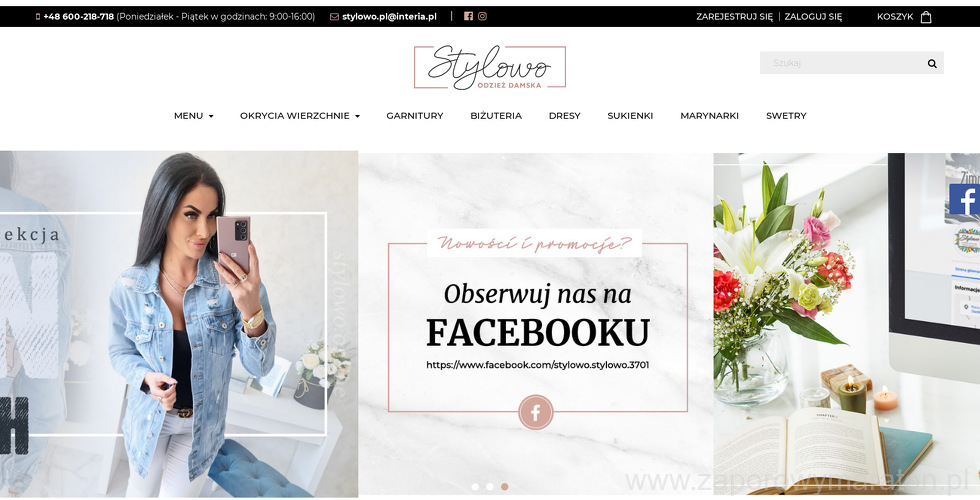Select the second slider dot
This screenshot has height=500, width=980.
(490, 486)
